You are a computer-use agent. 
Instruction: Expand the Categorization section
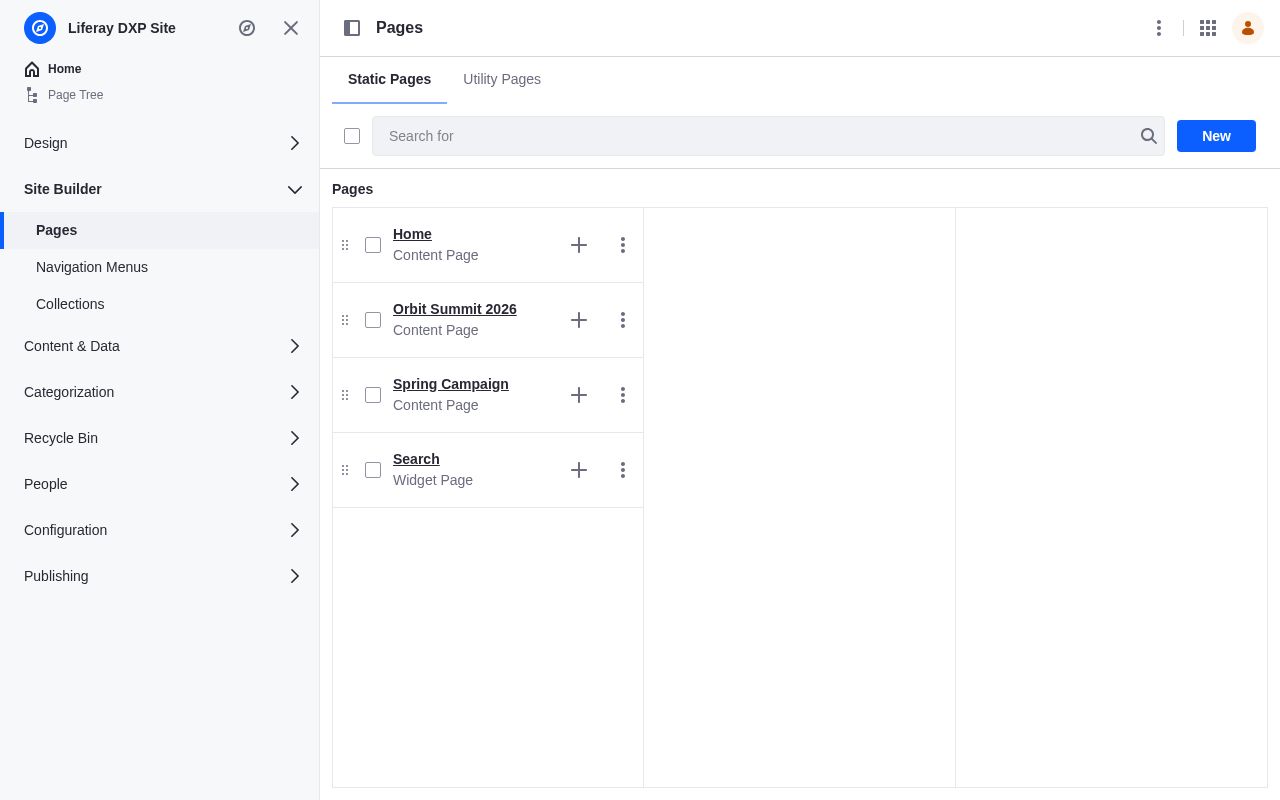point(160,392)
